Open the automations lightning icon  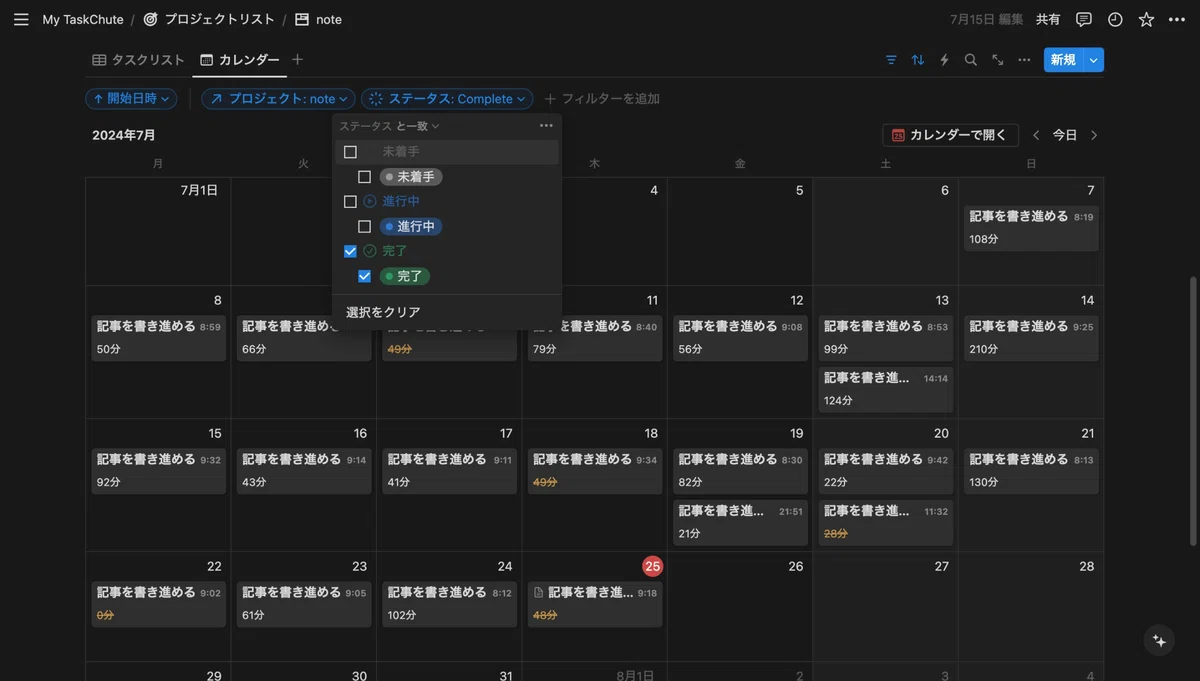pyautogui.click(x=944, y=60)
